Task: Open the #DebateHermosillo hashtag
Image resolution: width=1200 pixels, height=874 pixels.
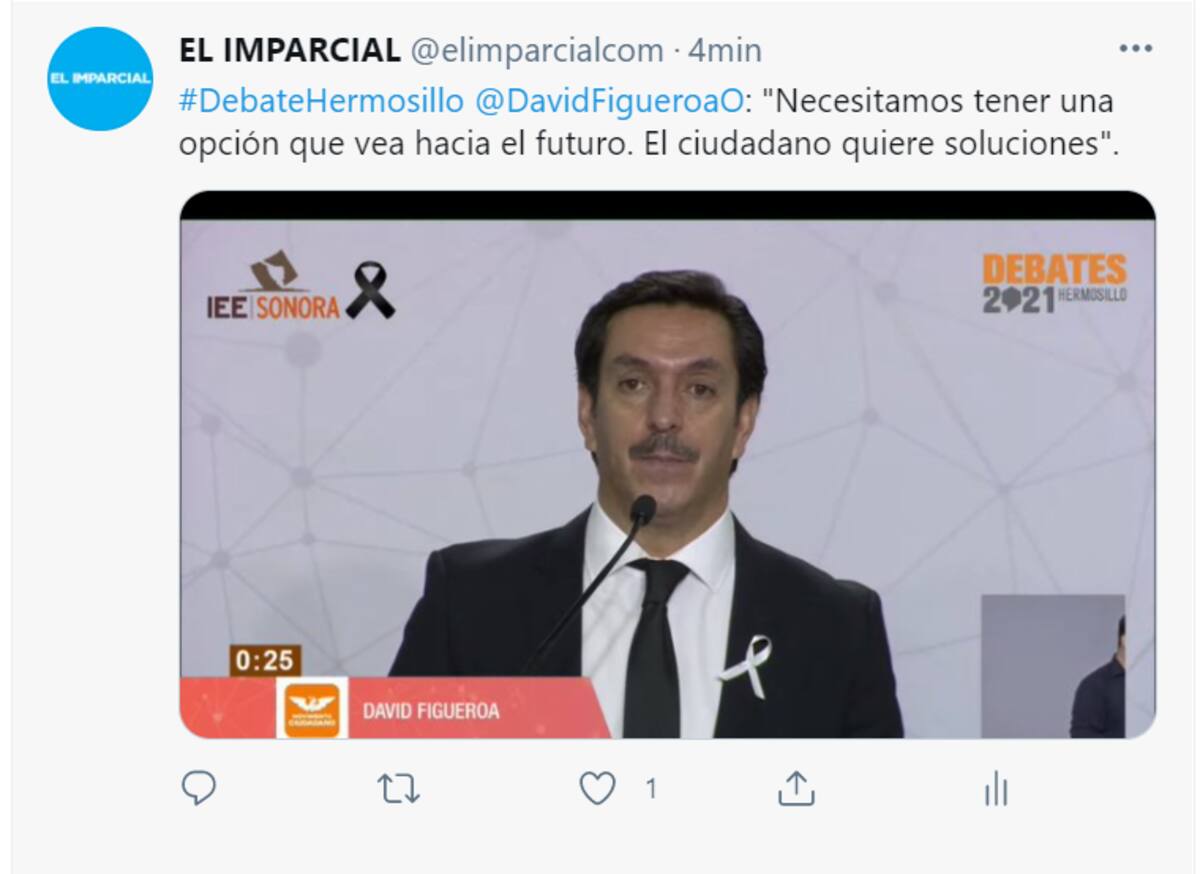Action: (x=321, y=101)
